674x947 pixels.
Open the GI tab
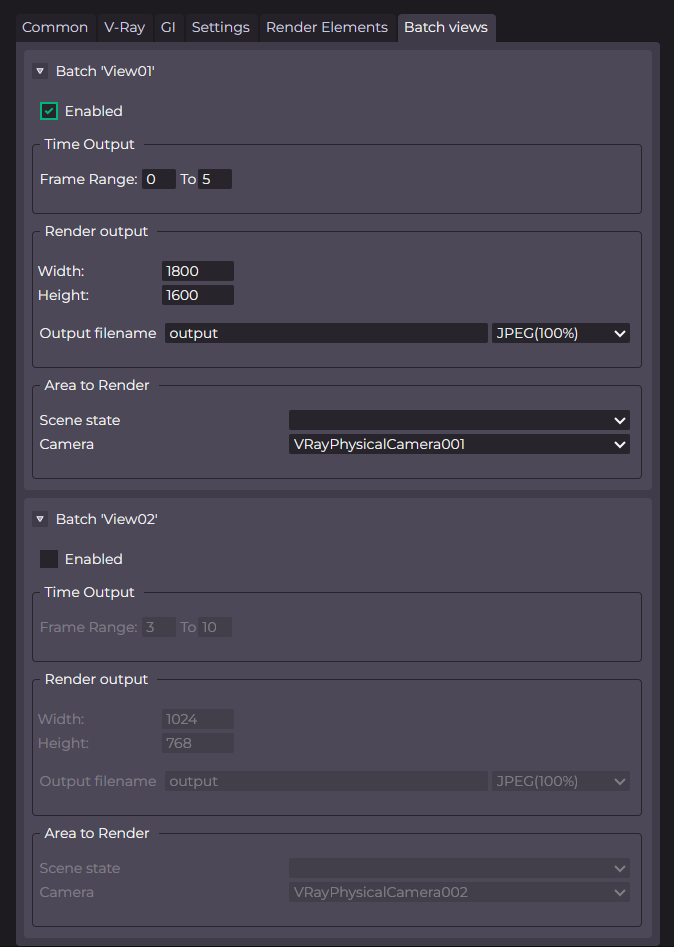(x=168, y=28)
